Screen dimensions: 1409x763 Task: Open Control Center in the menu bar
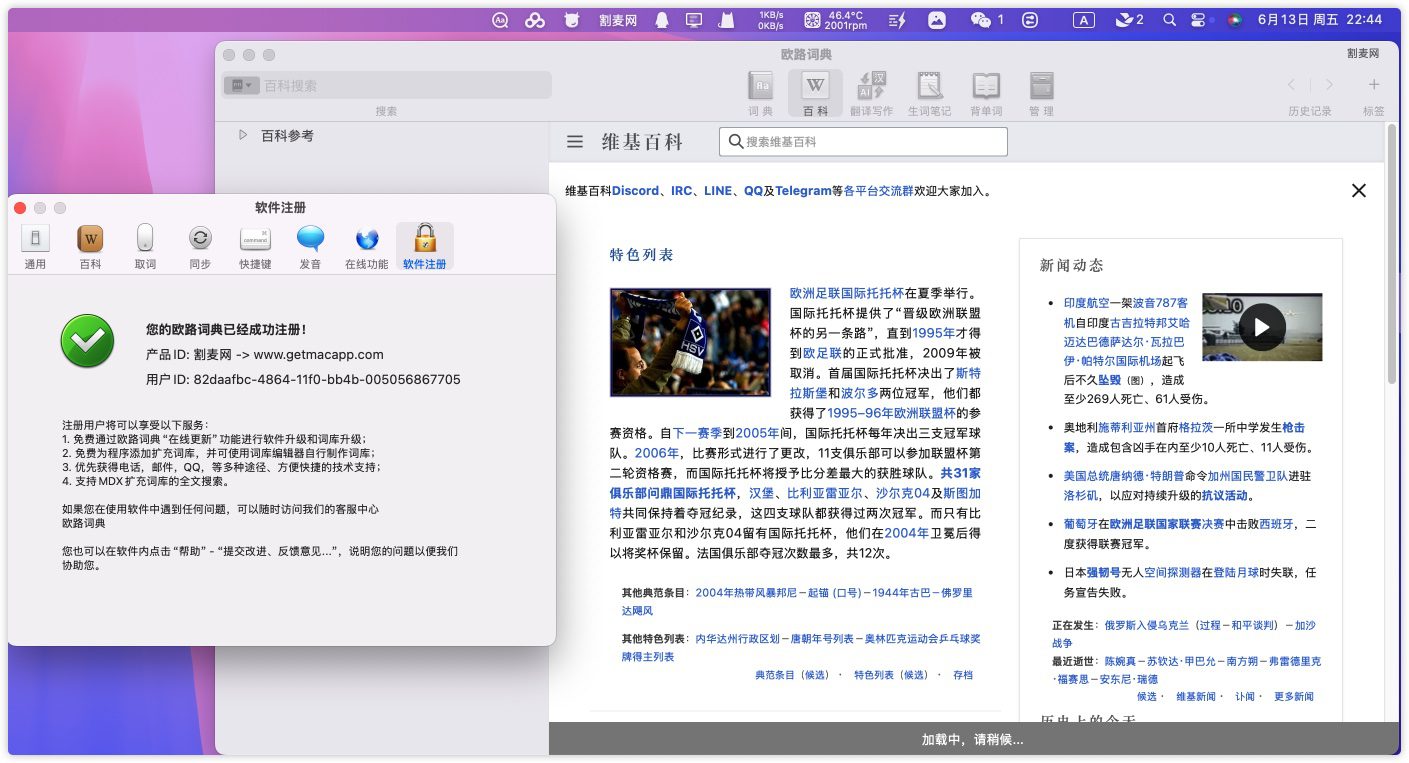pos(1198,20)
